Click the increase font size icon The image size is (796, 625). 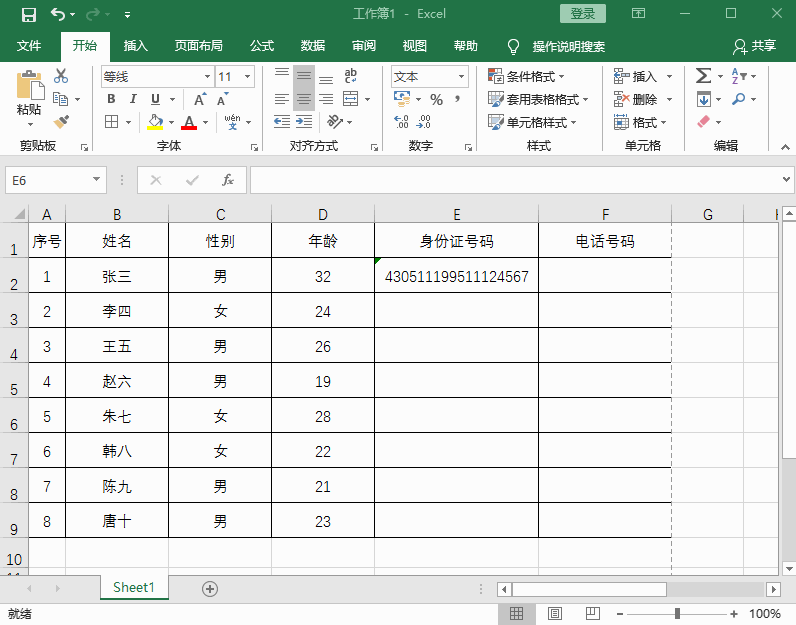(x=200, y=99)
